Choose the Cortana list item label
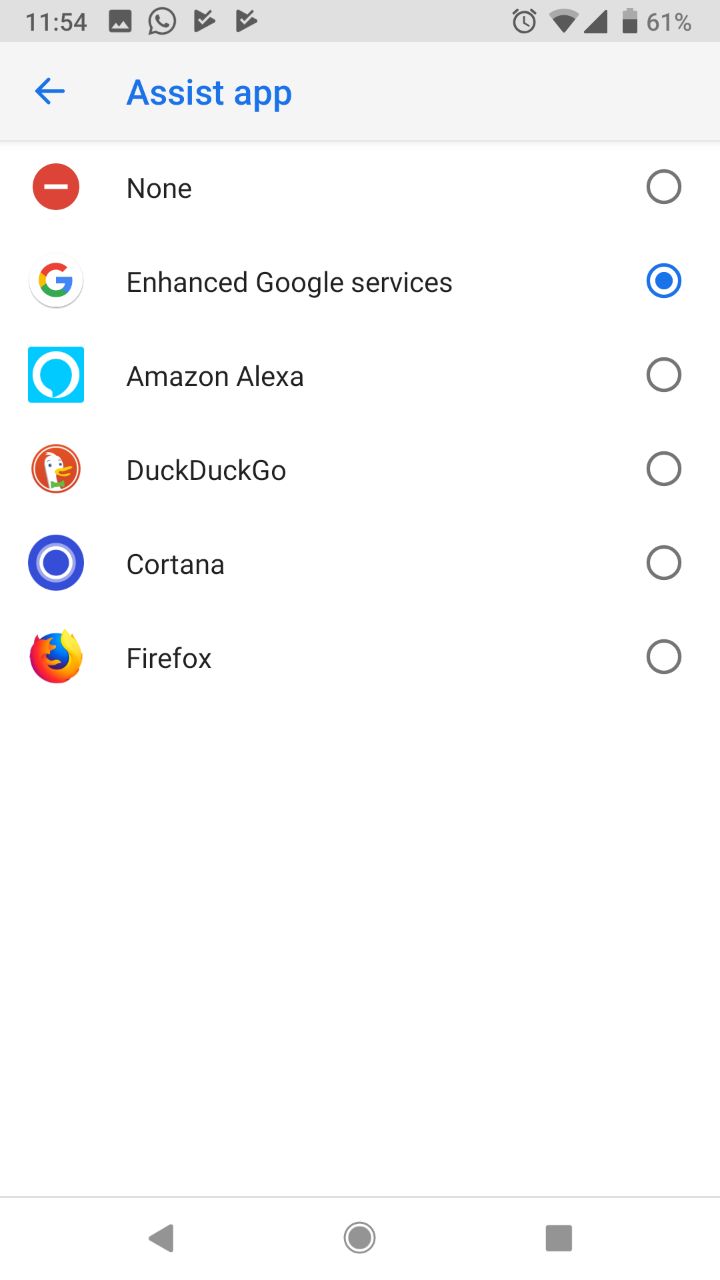 coord(175,564)
